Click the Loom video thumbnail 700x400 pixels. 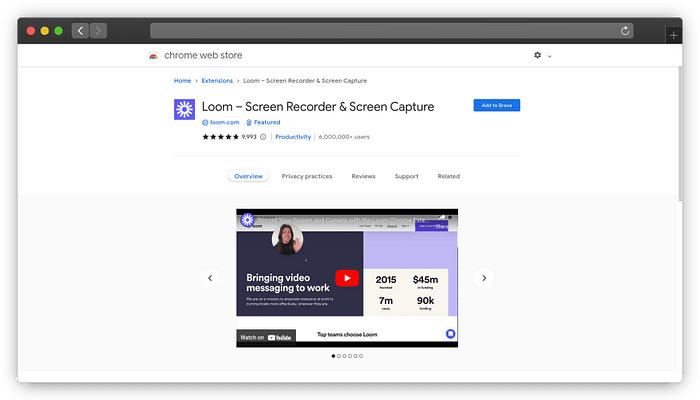[347, 278]
